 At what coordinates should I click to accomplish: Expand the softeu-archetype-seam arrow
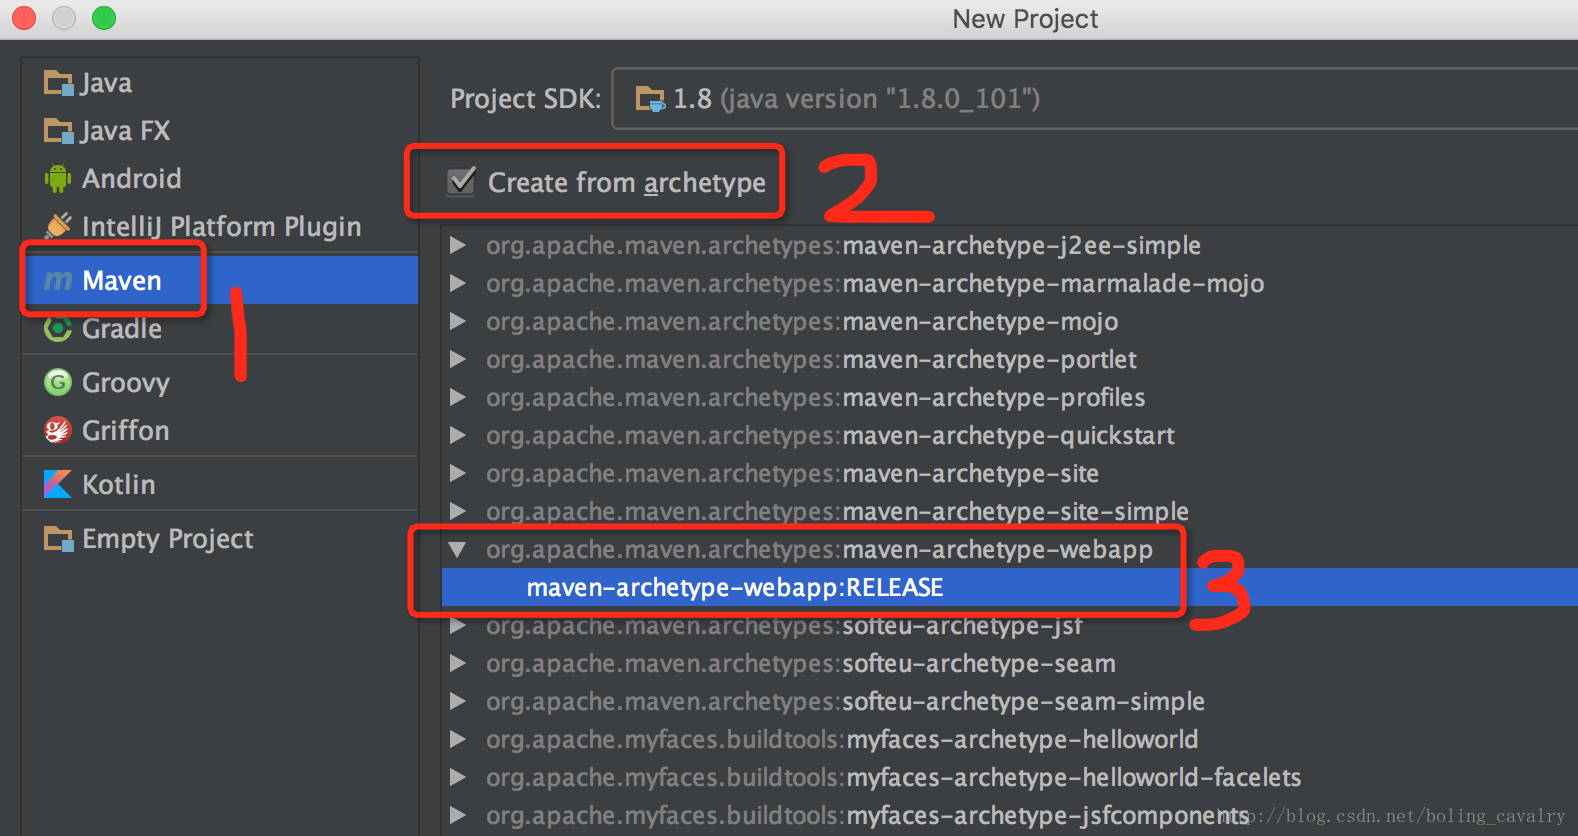click(458, 663)
